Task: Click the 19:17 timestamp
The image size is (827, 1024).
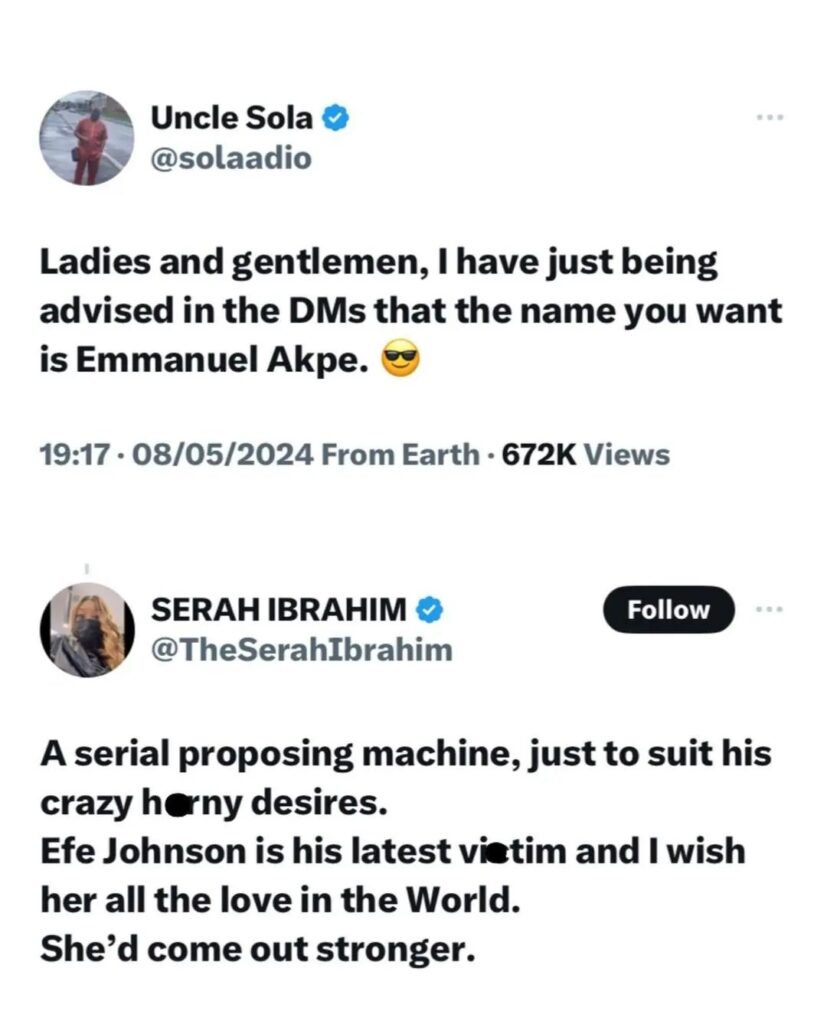Action: pos(73,455)
